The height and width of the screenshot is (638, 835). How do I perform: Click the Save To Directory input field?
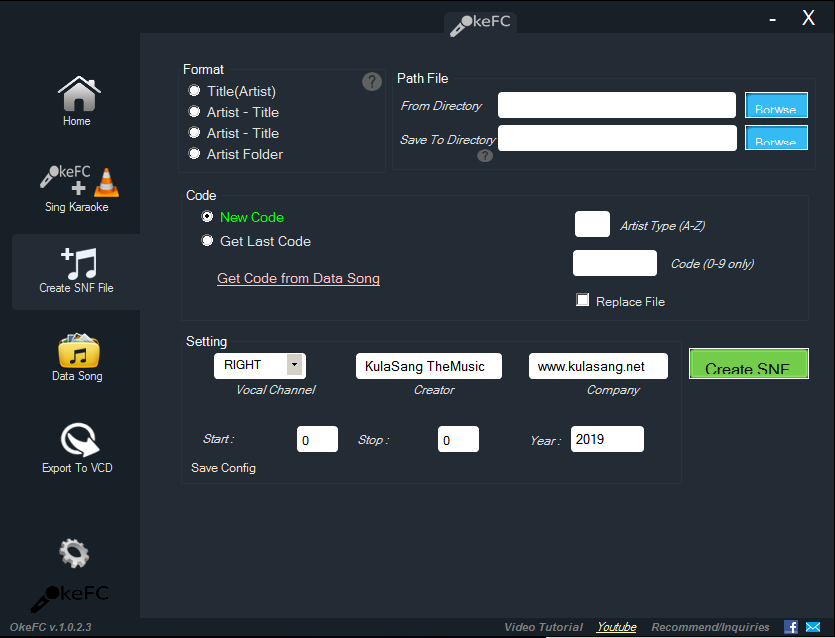tap(617, 138)
